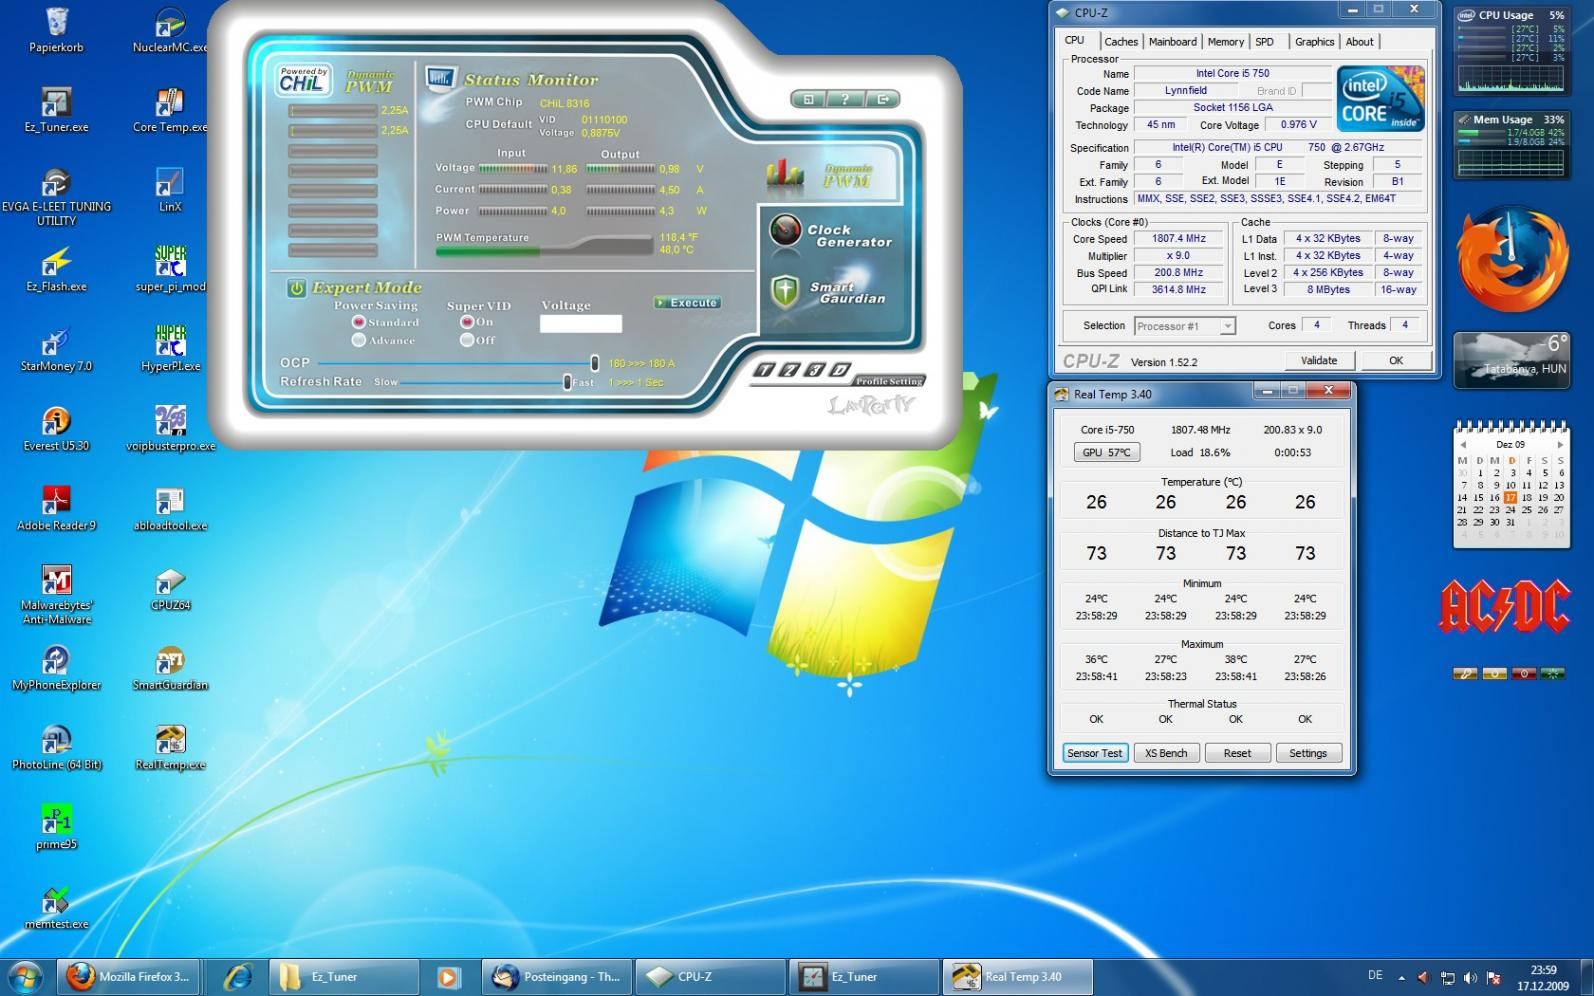Viewport: 1594px width, 996px height.
Task: Switch to the SPD tab in CPU-Z
Action: (1265, 42)
